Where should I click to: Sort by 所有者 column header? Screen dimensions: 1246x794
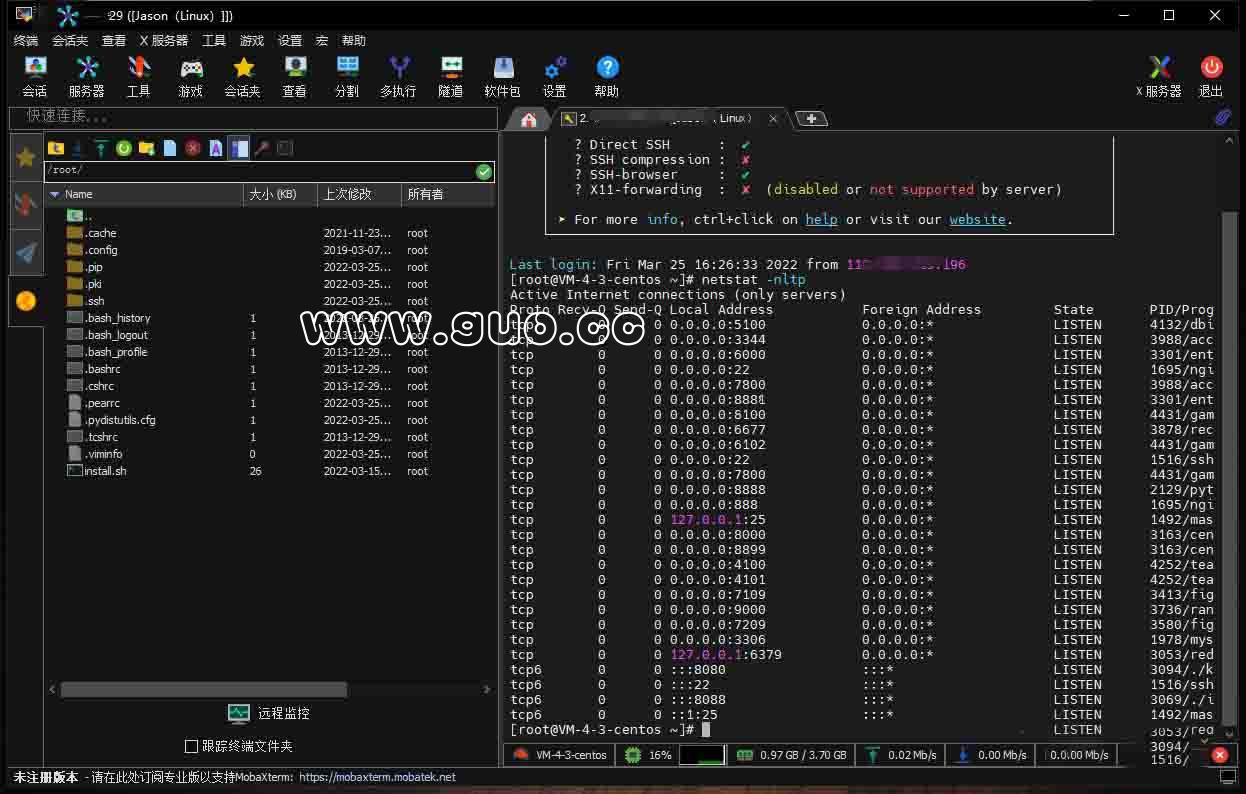448,194
